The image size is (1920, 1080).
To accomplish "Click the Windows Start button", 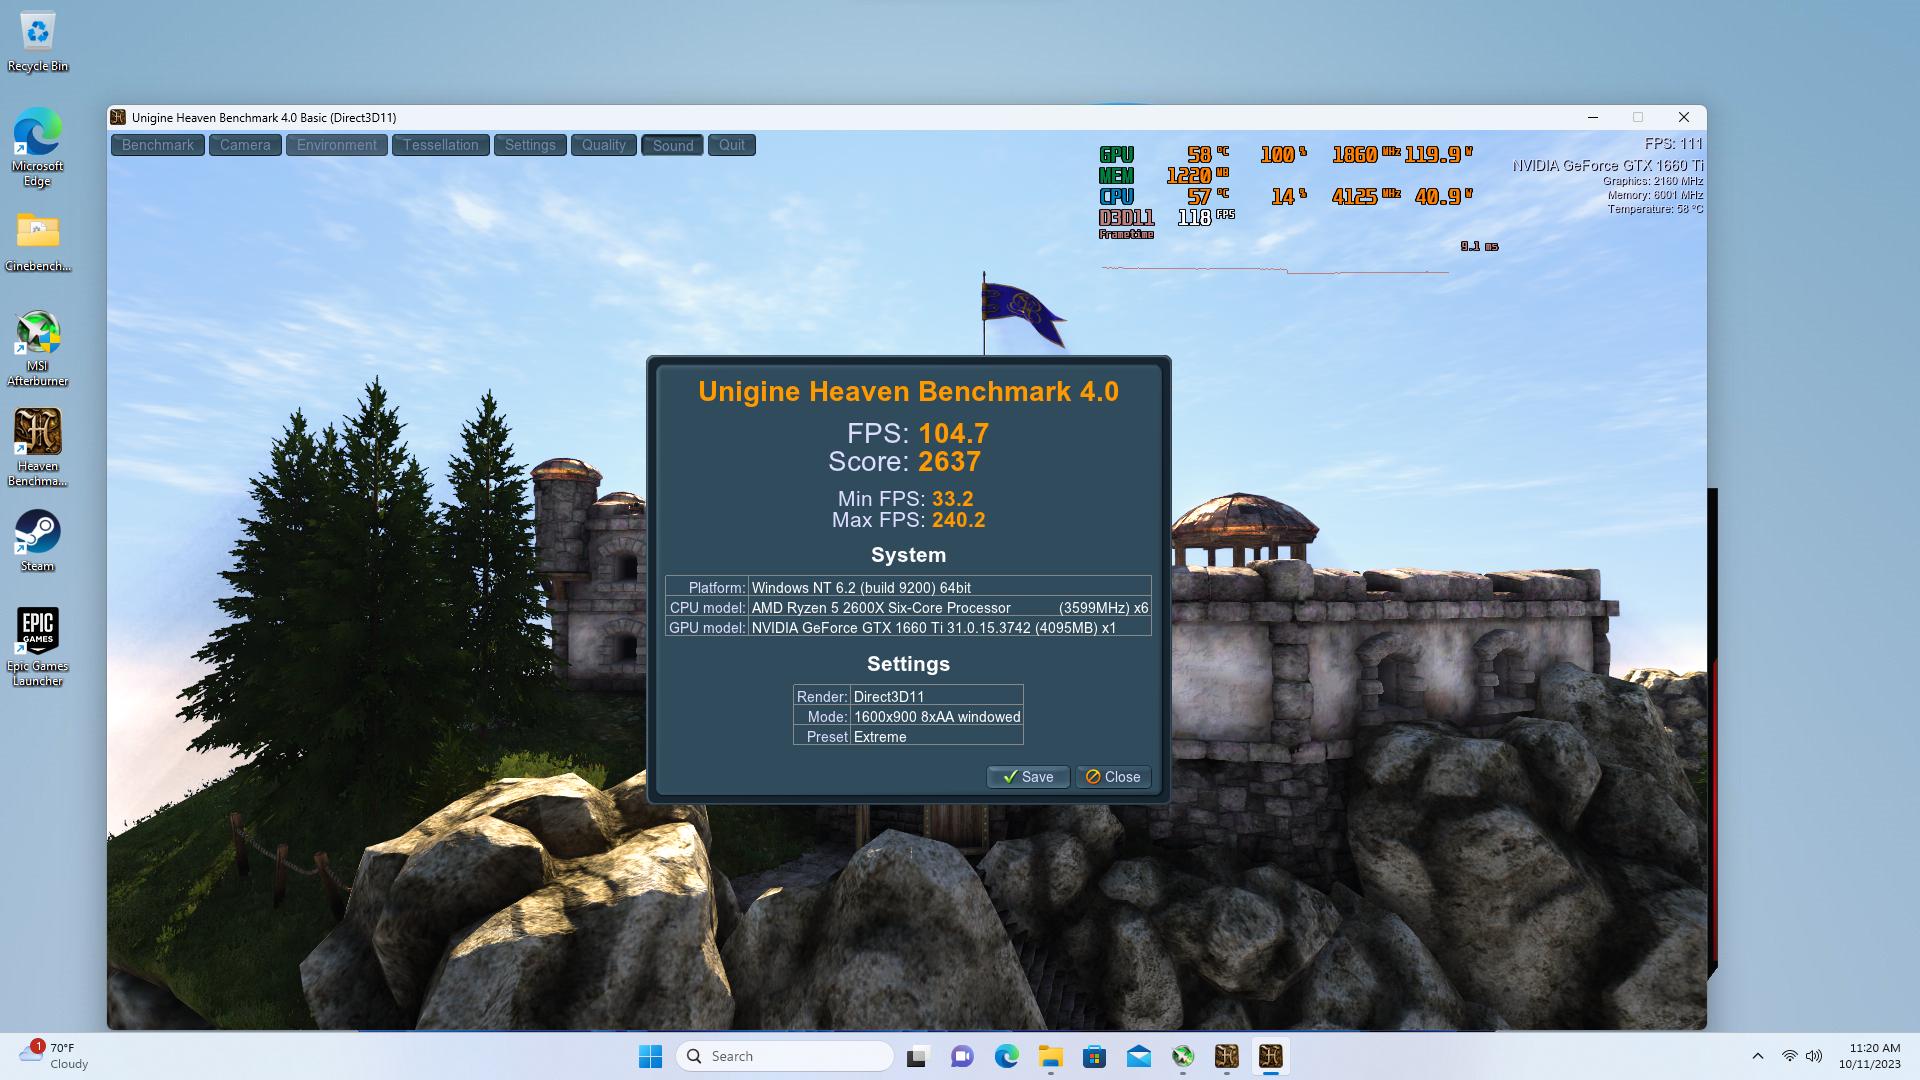I will [x=650, y=1056].
